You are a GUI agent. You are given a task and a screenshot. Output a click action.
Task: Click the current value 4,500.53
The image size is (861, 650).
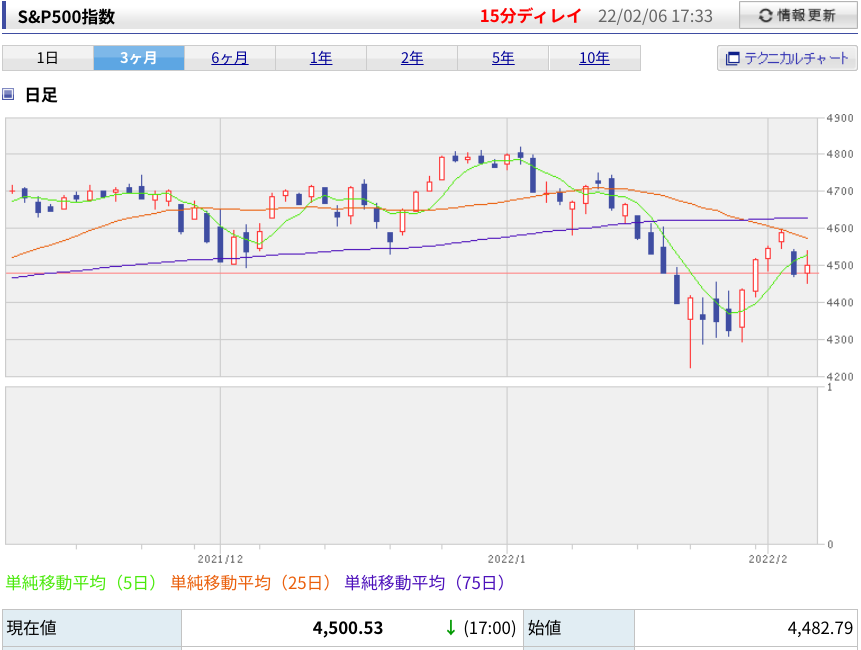click(x=348, y=628)
